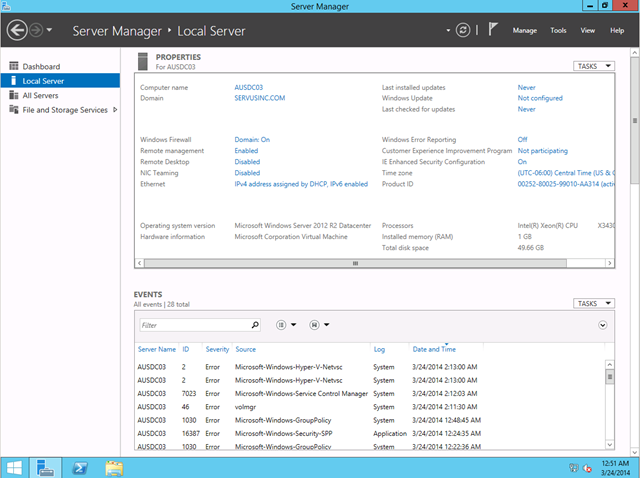This screenshot has width=640, height=478.
Task: Select Local Server in the sidebar
Action: point(60,81)
